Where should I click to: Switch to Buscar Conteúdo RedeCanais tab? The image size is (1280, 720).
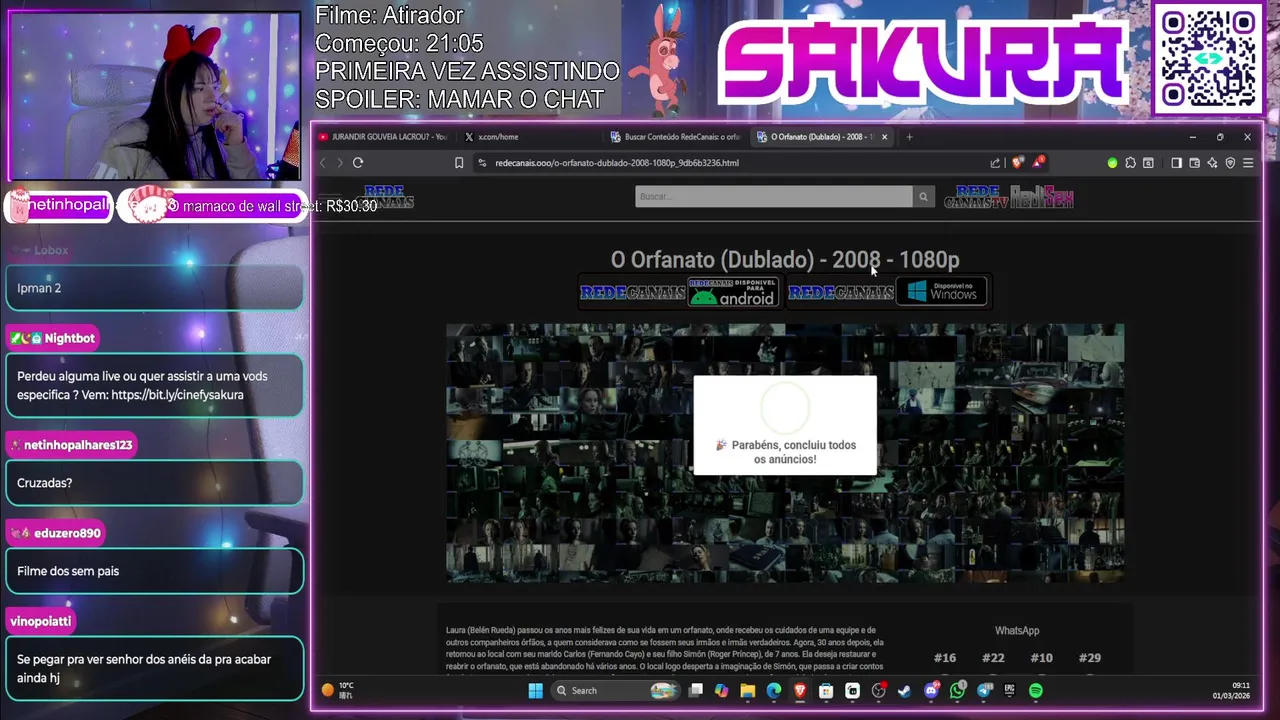[675, 137]
